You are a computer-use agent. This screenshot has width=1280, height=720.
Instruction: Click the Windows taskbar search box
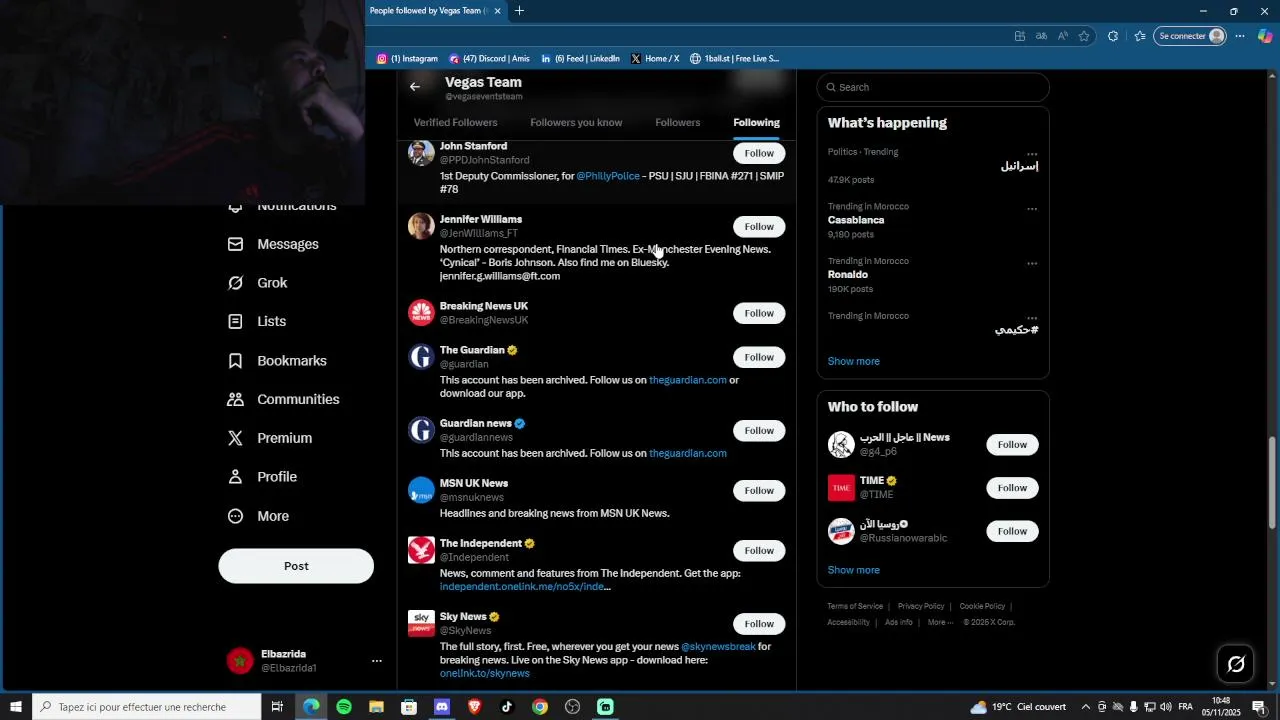(x=147, y=707)
